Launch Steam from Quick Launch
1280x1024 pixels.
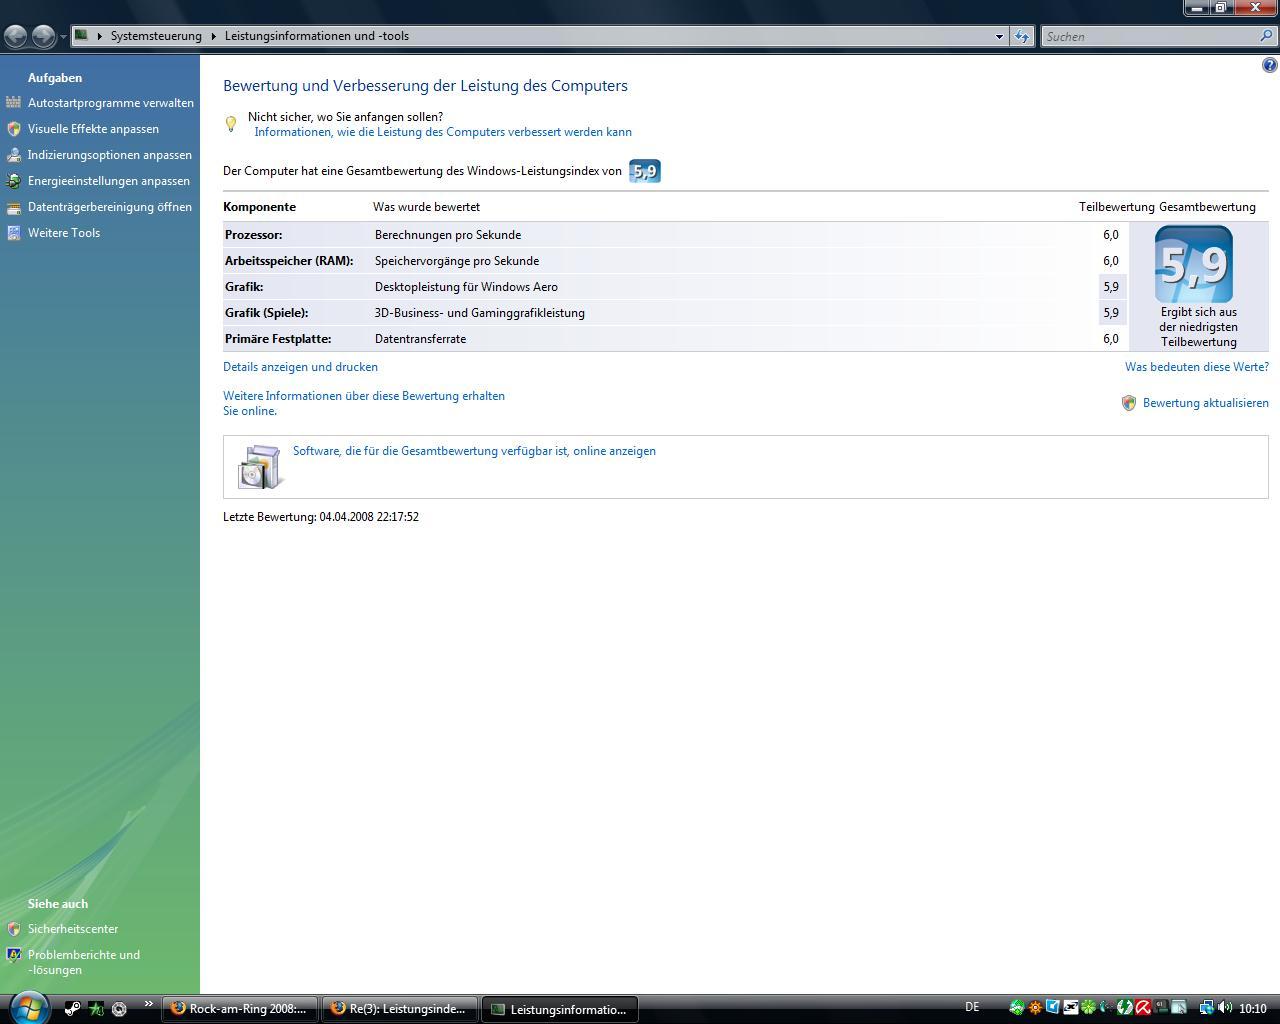coord(73,1009)
